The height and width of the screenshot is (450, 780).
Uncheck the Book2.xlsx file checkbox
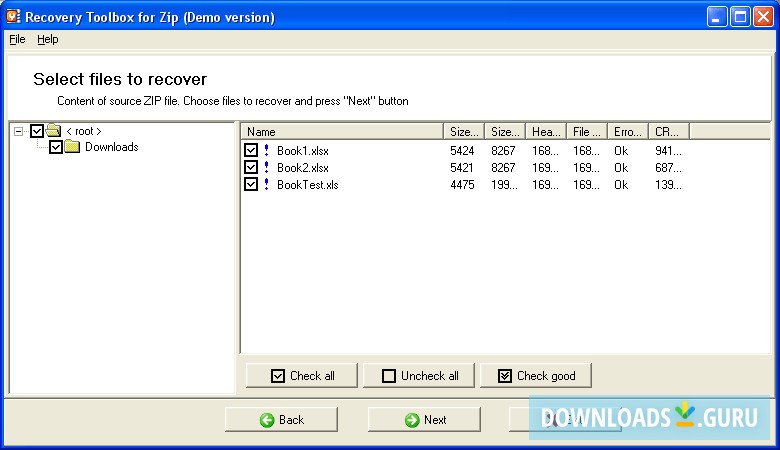click(x=251, y=167)
